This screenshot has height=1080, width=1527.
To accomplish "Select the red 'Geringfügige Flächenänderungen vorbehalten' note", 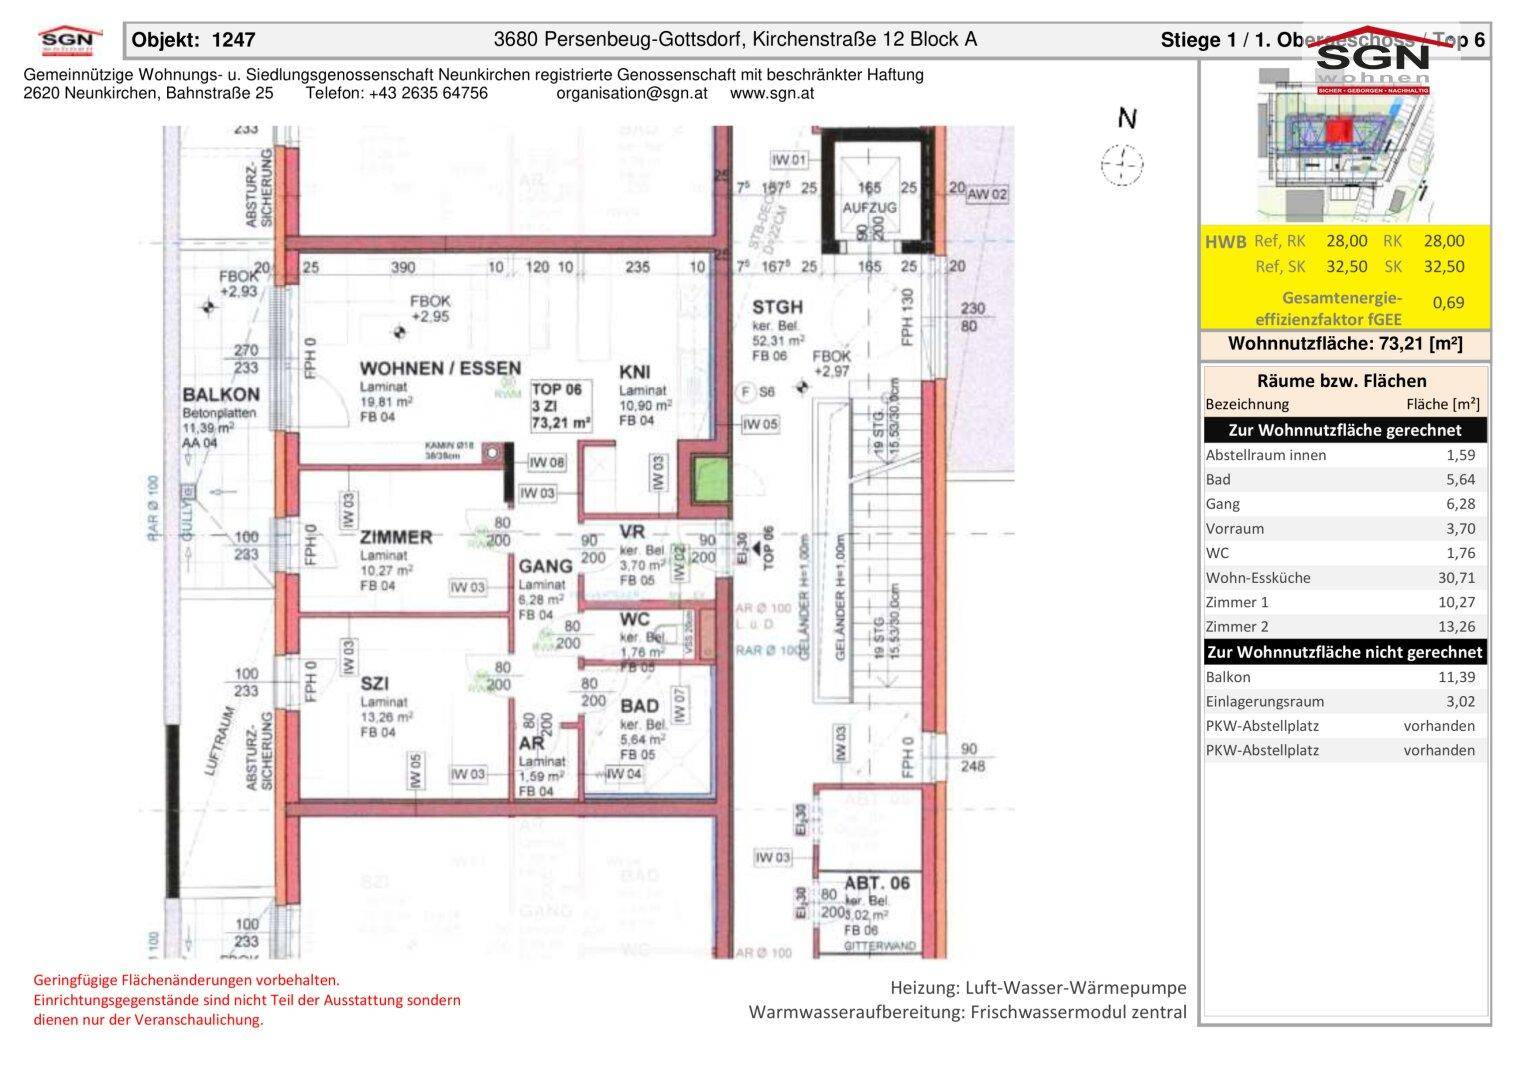I will coord(186,981).
